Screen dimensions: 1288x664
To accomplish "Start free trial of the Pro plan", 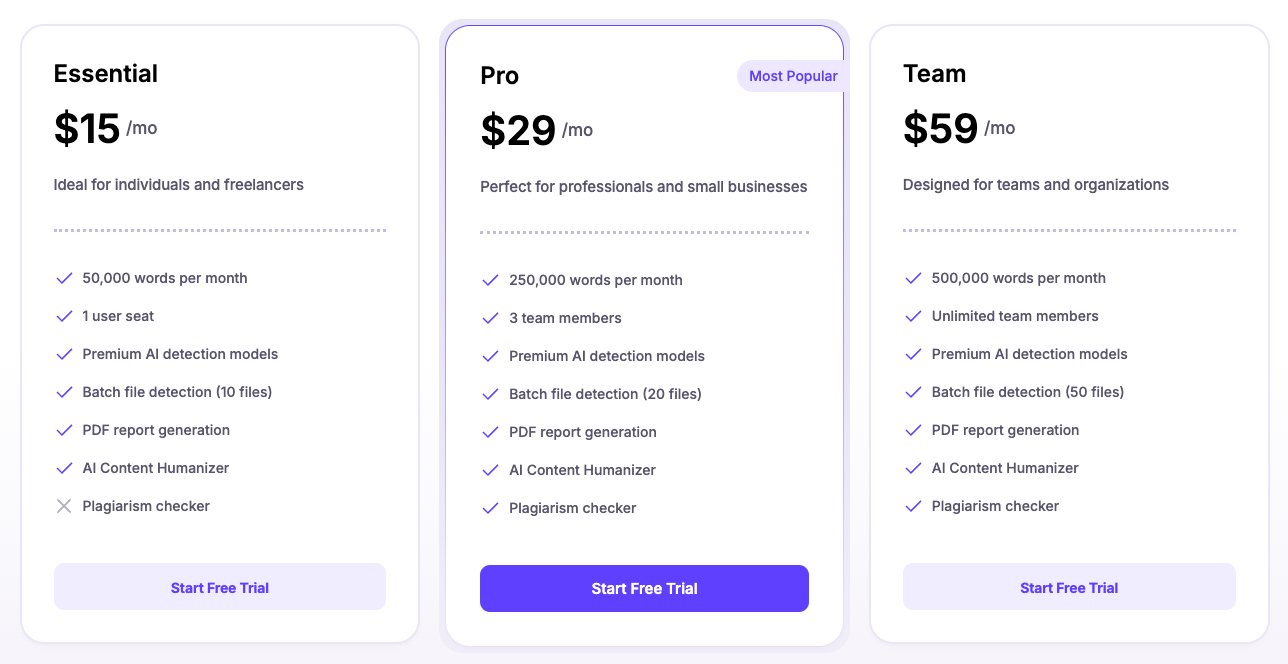I will tap(644, 589).
